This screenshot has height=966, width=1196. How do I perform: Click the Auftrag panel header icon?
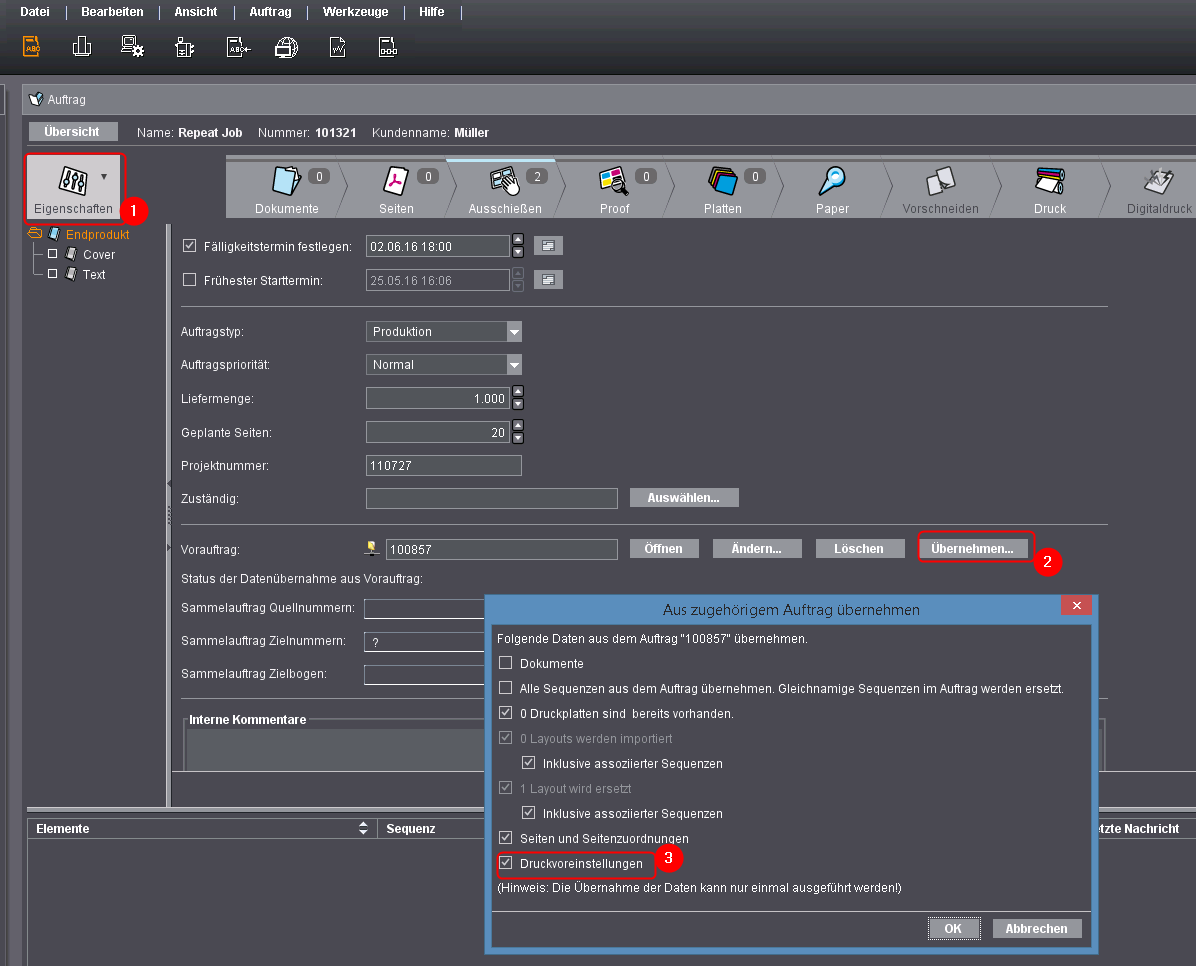point(36,99)
